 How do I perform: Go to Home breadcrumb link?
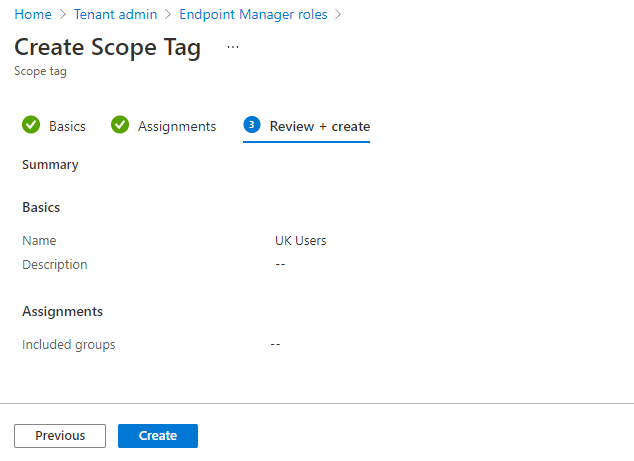[x=33, y=15]
